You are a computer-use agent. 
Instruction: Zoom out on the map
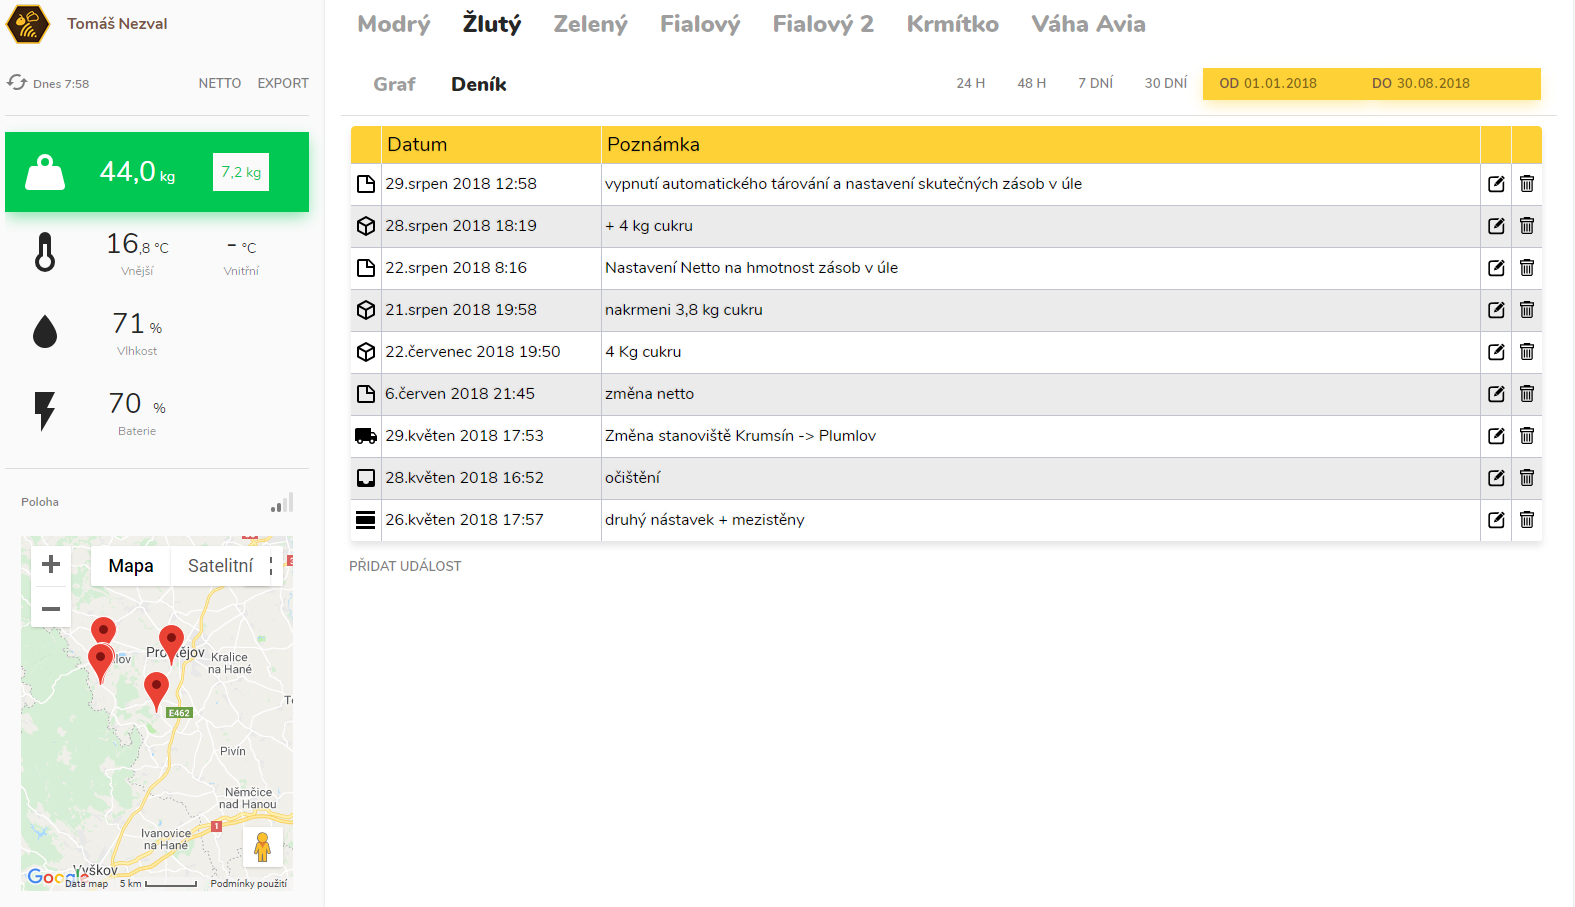point(51,608)
